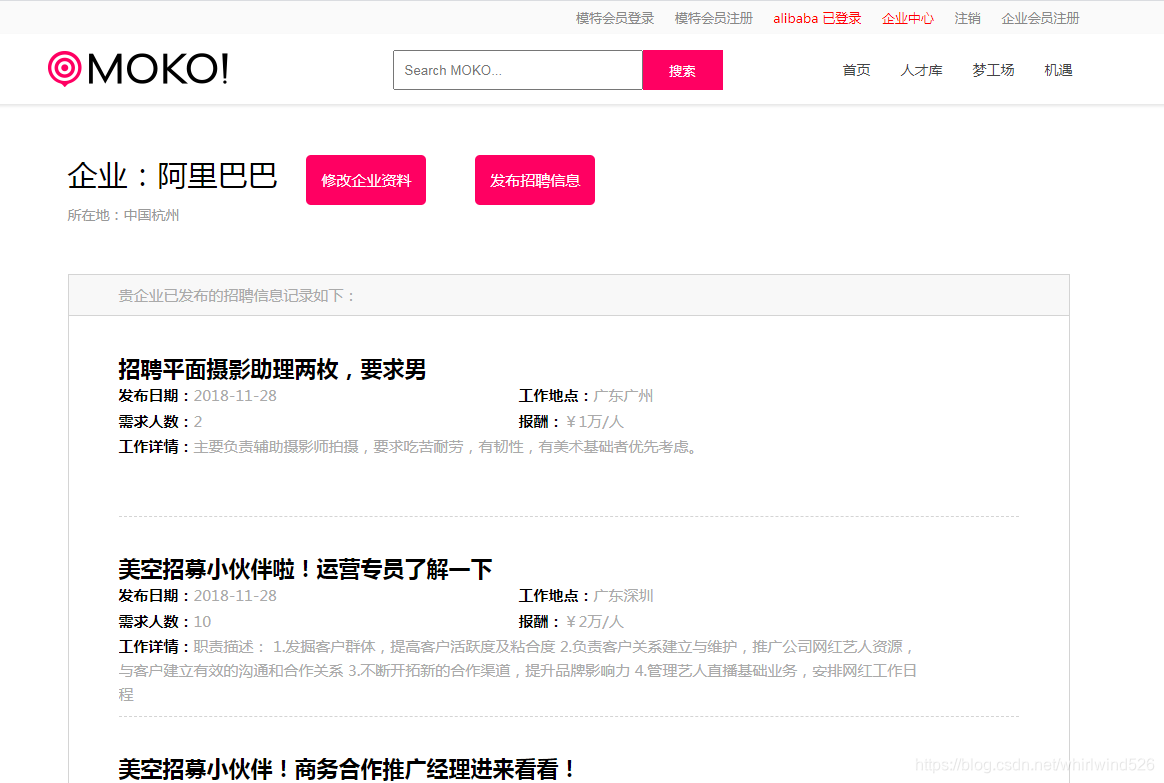Click 注销 to log out
The image size is (1164, 783).
[x=967, y=19]
